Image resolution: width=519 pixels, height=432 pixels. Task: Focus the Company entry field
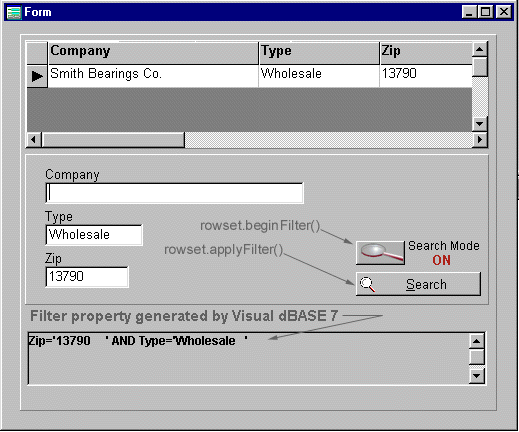tap(174, 193)
